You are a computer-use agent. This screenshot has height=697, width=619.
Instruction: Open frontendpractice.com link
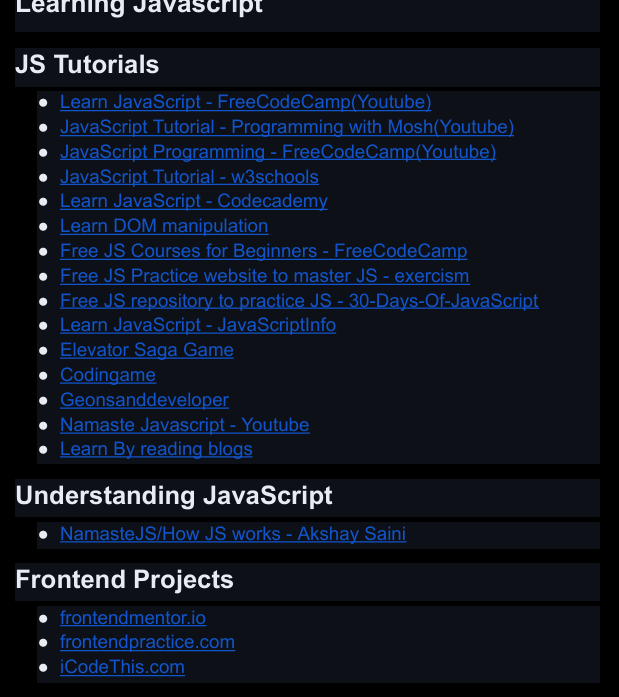pos(147,642)
